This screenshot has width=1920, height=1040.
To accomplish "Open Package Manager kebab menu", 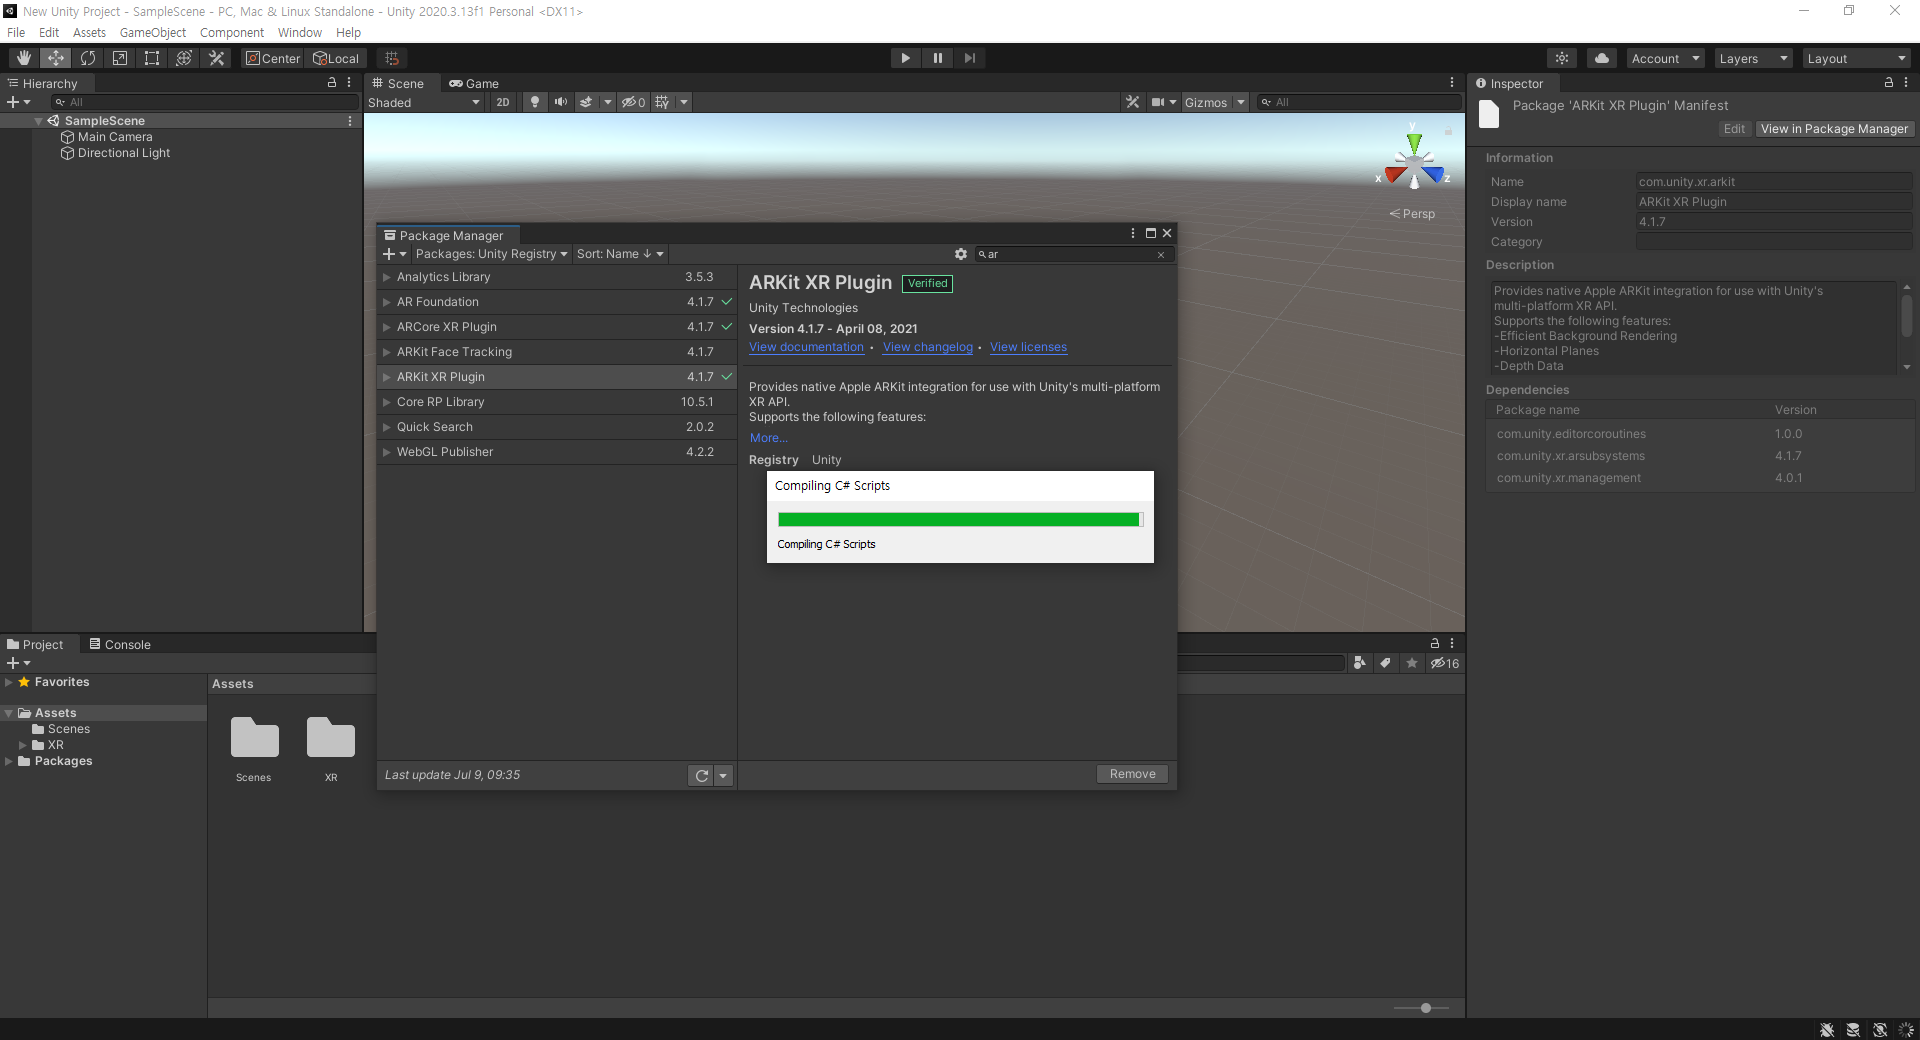I will (x=1133, y=233).
